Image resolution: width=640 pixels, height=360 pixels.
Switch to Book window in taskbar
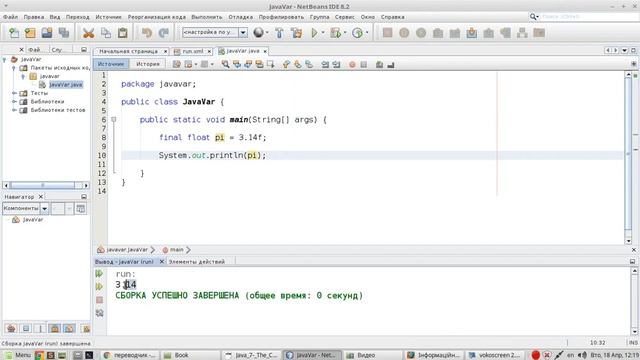pyautogui.click(x=189, y=355)
